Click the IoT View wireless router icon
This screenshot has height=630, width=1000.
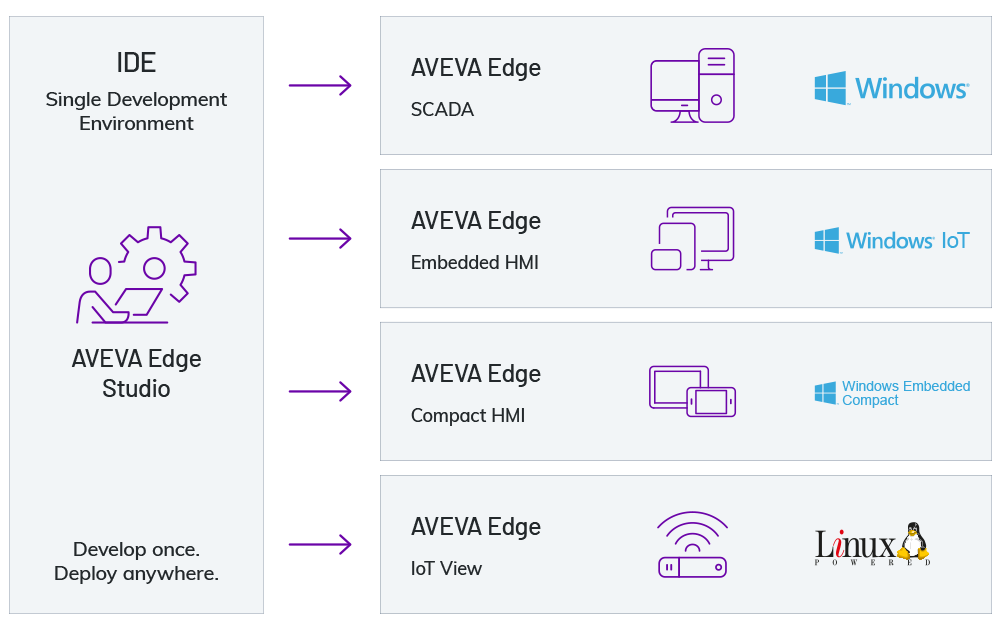(x=692, y=545)
